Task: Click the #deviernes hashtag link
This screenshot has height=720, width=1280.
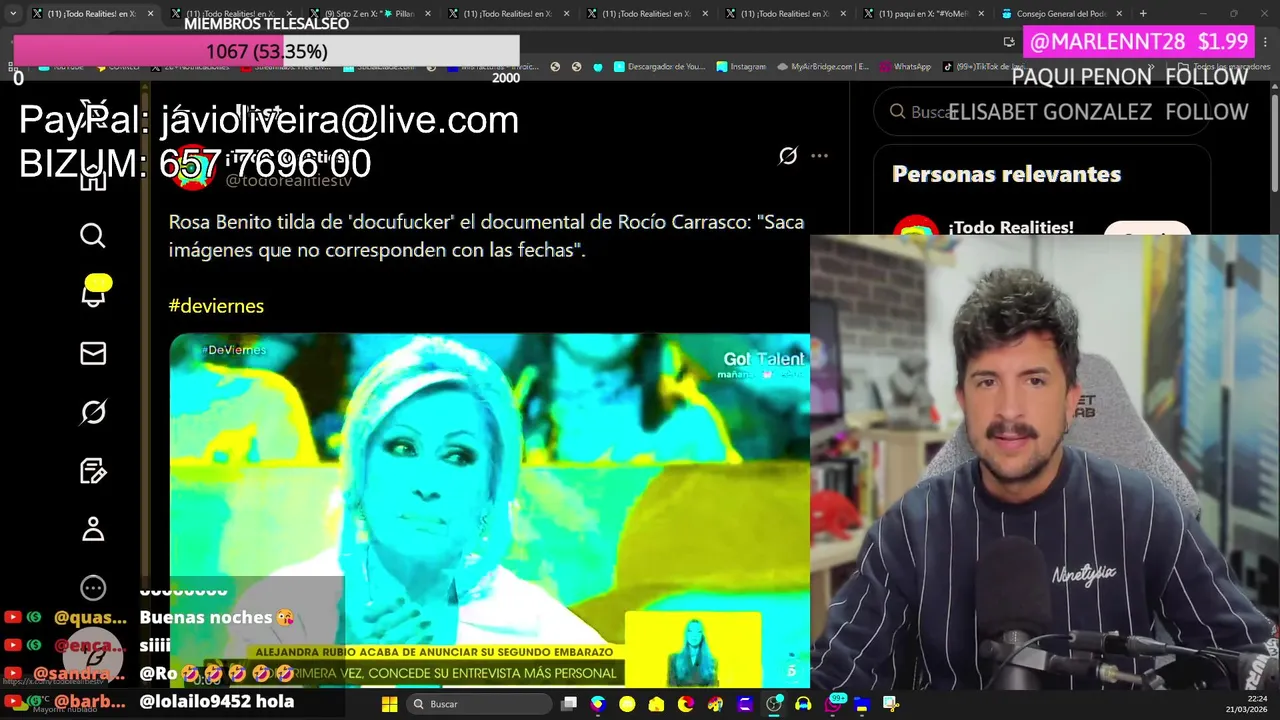Action: pos(216,306)
